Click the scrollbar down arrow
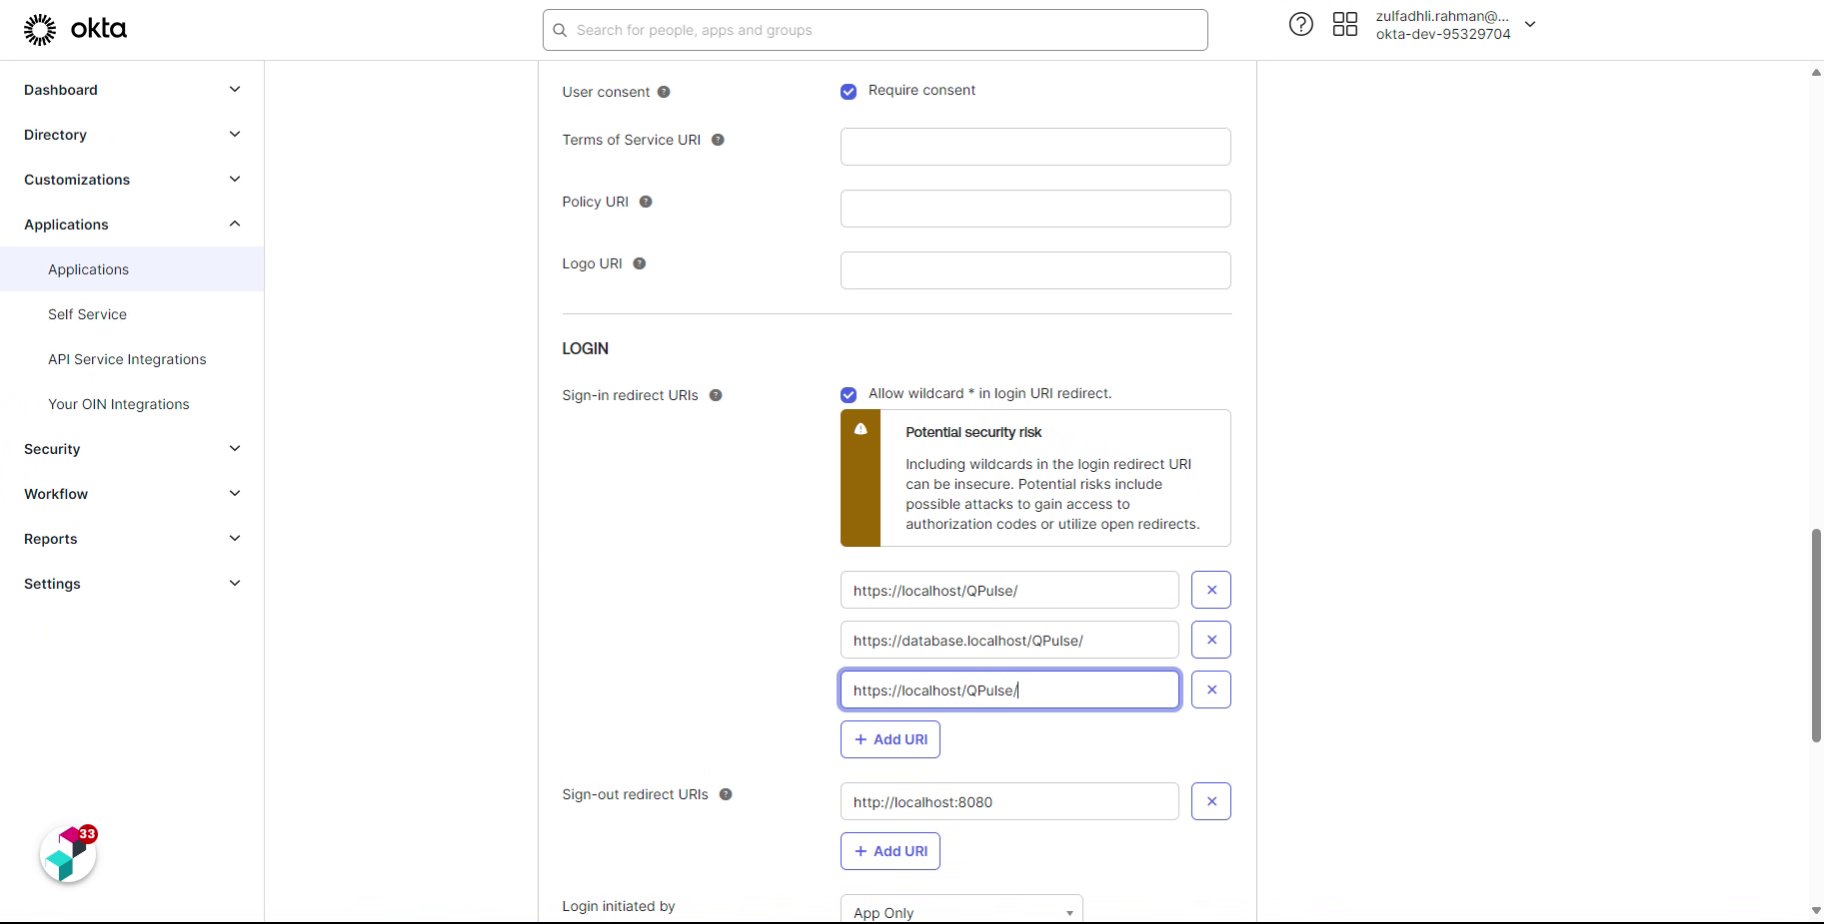Viewport: 1824px width, 924px height. [1816, 911]
